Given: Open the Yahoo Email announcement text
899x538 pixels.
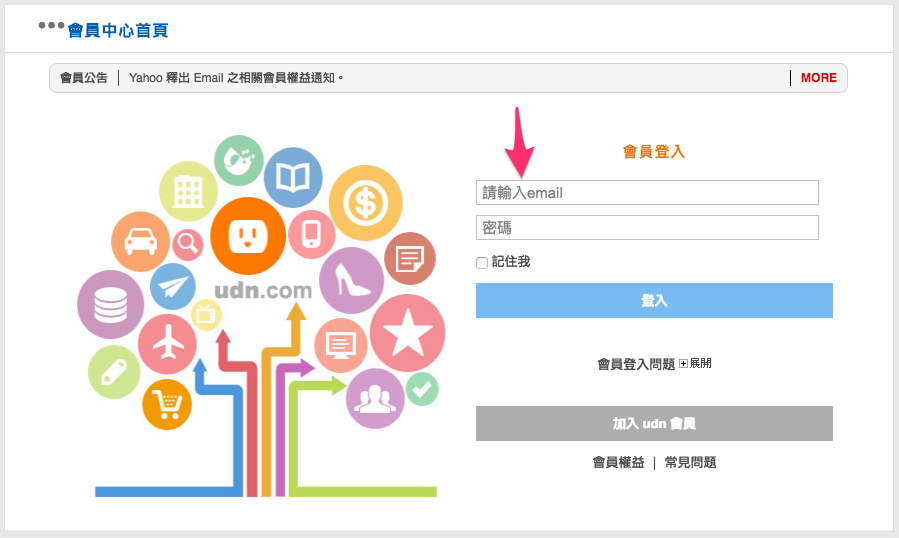Looking at the screenshot, I should coord(236,78).
